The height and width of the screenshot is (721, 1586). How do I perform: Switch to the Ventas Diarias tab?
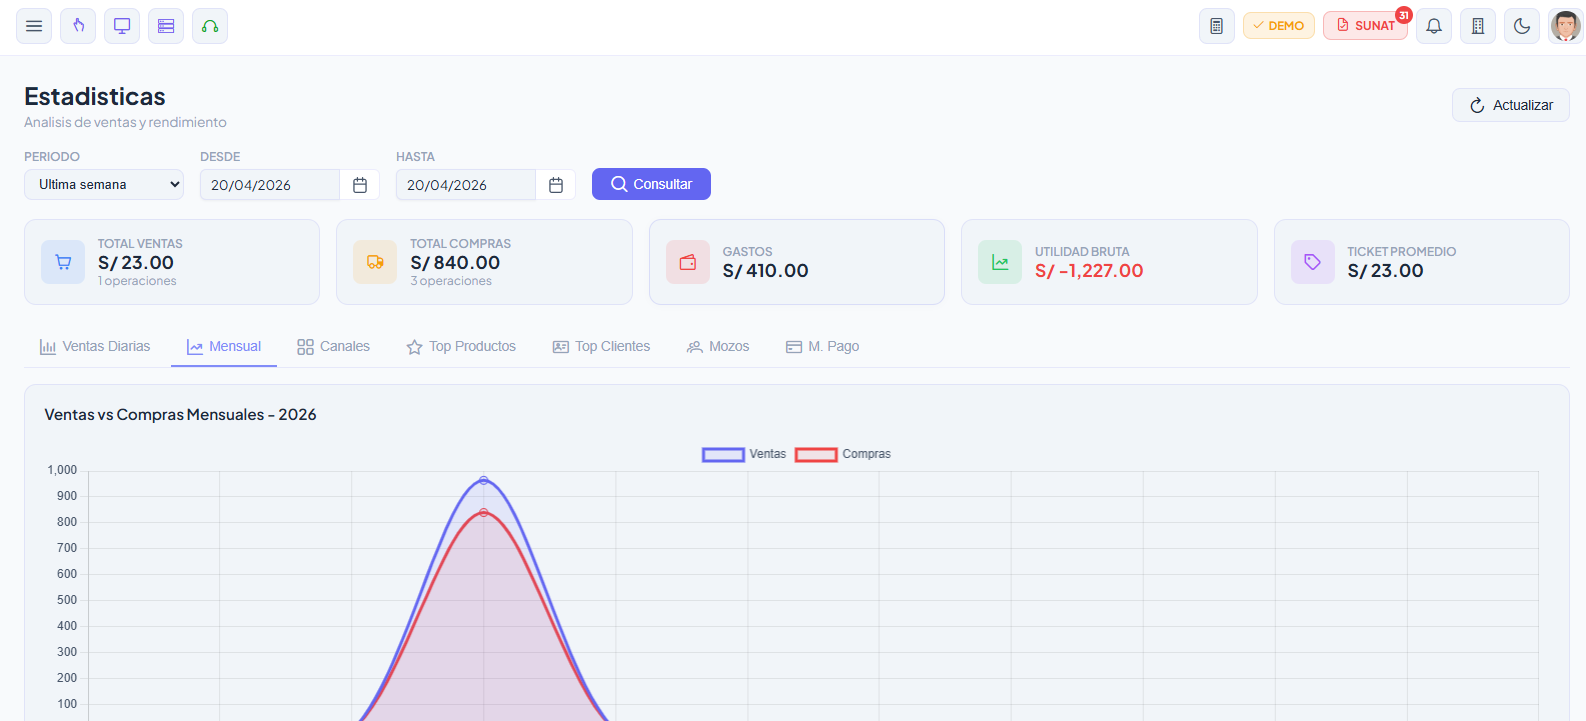click(x=95, y=347)
